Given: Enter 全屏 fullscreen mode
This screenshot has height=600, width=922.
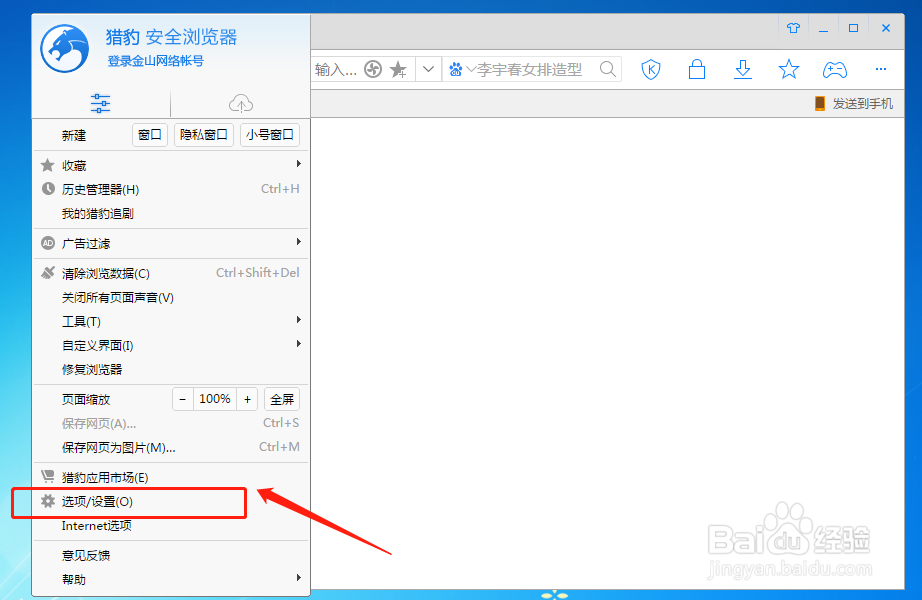Looking at the screenshot, I should coord(282,399).
